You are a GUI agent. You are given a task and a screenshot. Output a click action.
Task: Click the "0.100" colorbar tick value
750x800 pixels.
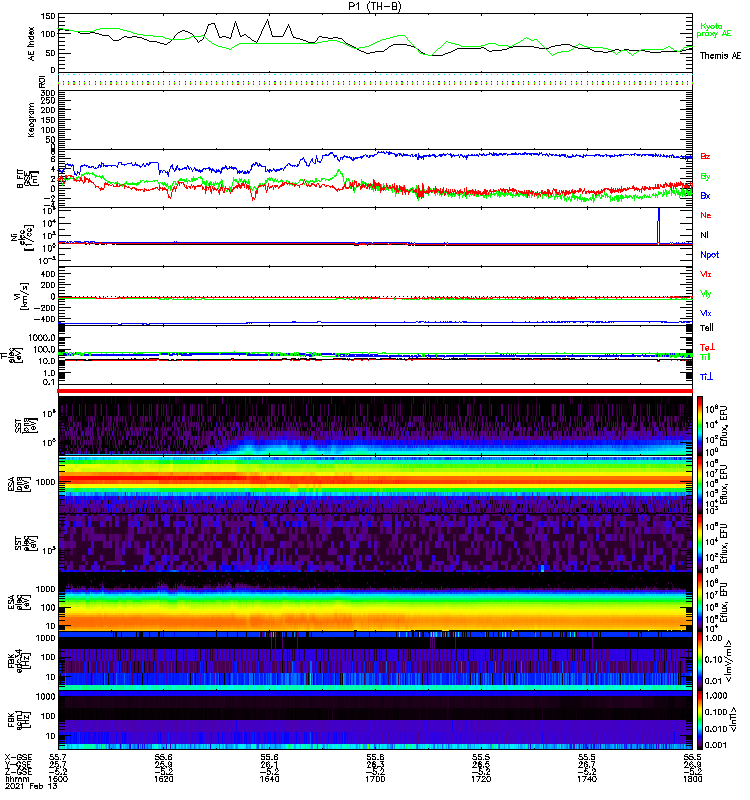point(716,712)
